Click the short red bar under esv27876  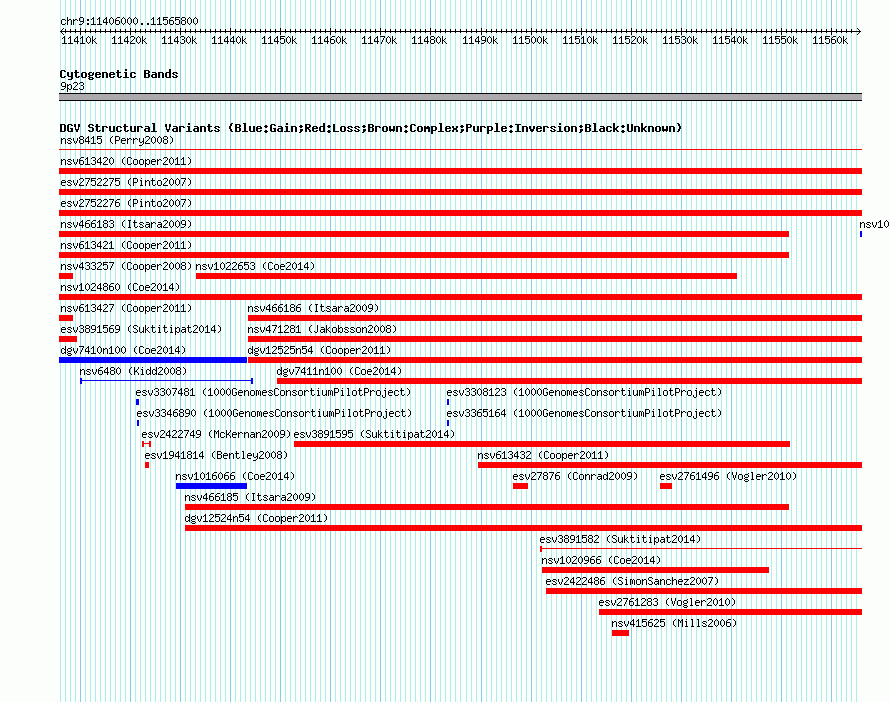tap(520, 486)
